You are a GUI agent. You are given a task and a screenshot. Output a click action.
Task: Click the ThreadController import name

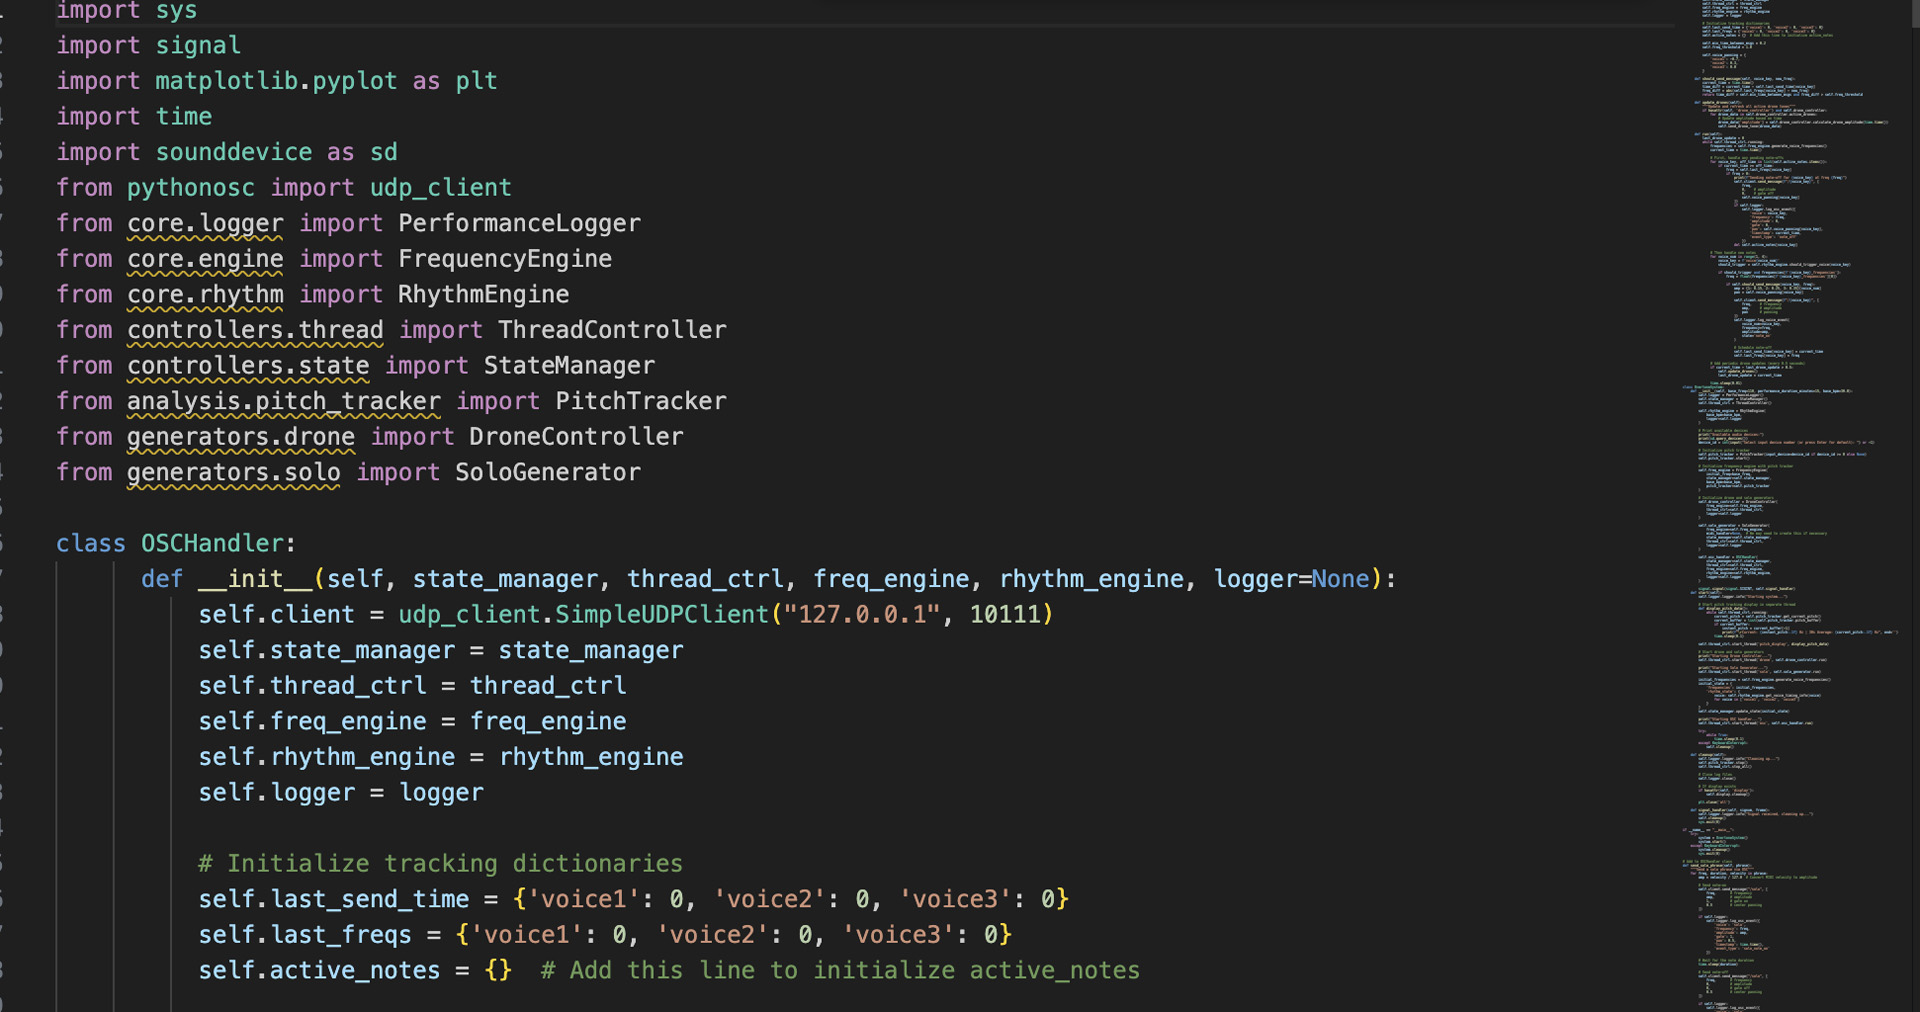pos(612,330)
